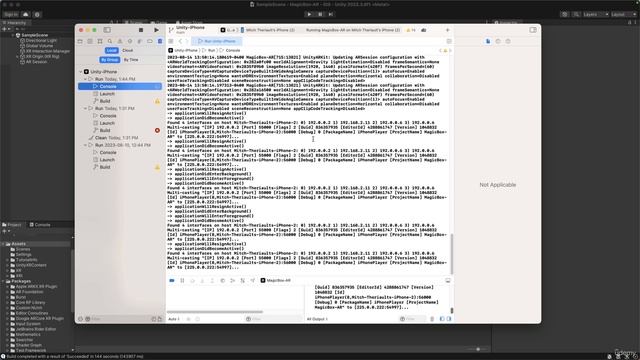Go back in editor history
The image size is (640, 360).
(180, 41)
